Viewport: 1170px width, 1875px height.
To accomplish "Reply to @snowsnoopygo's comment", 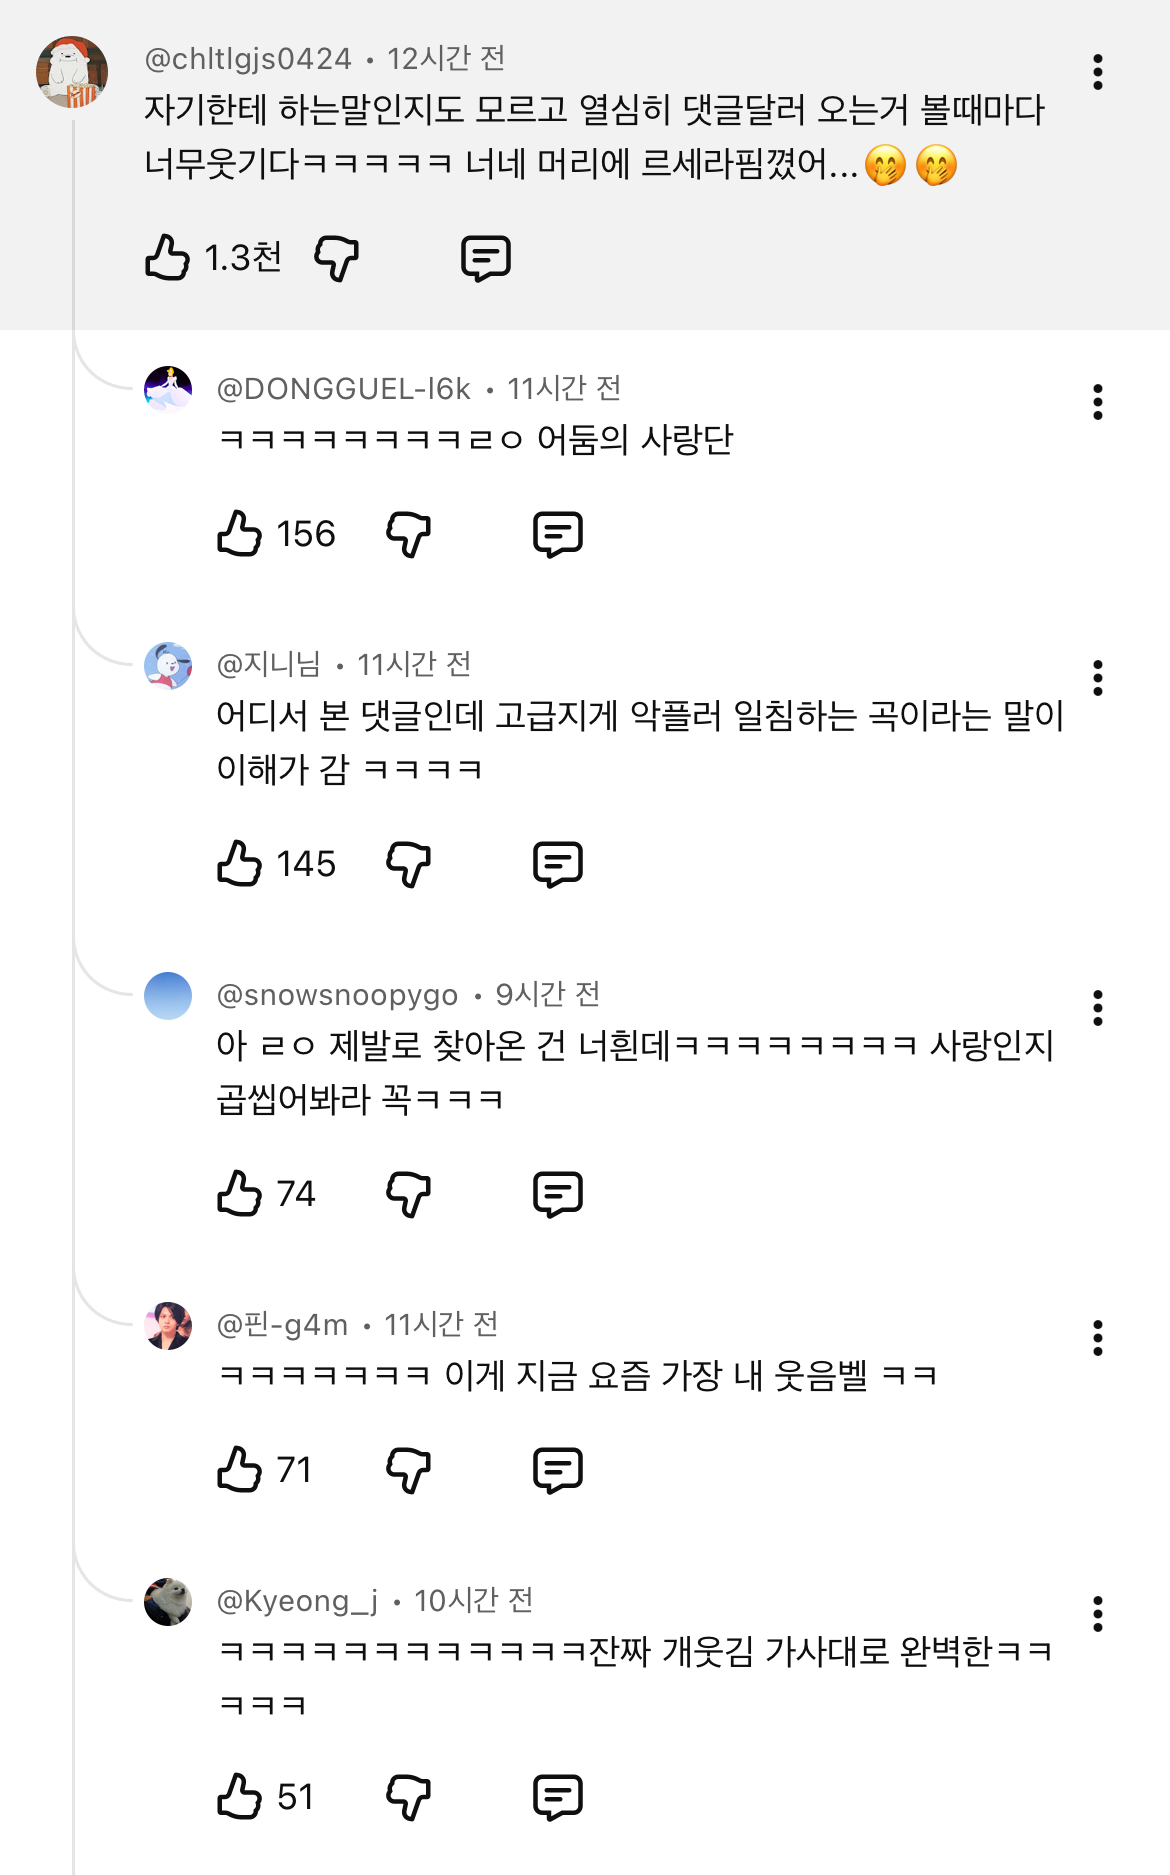I will [x=558, y=1194].
